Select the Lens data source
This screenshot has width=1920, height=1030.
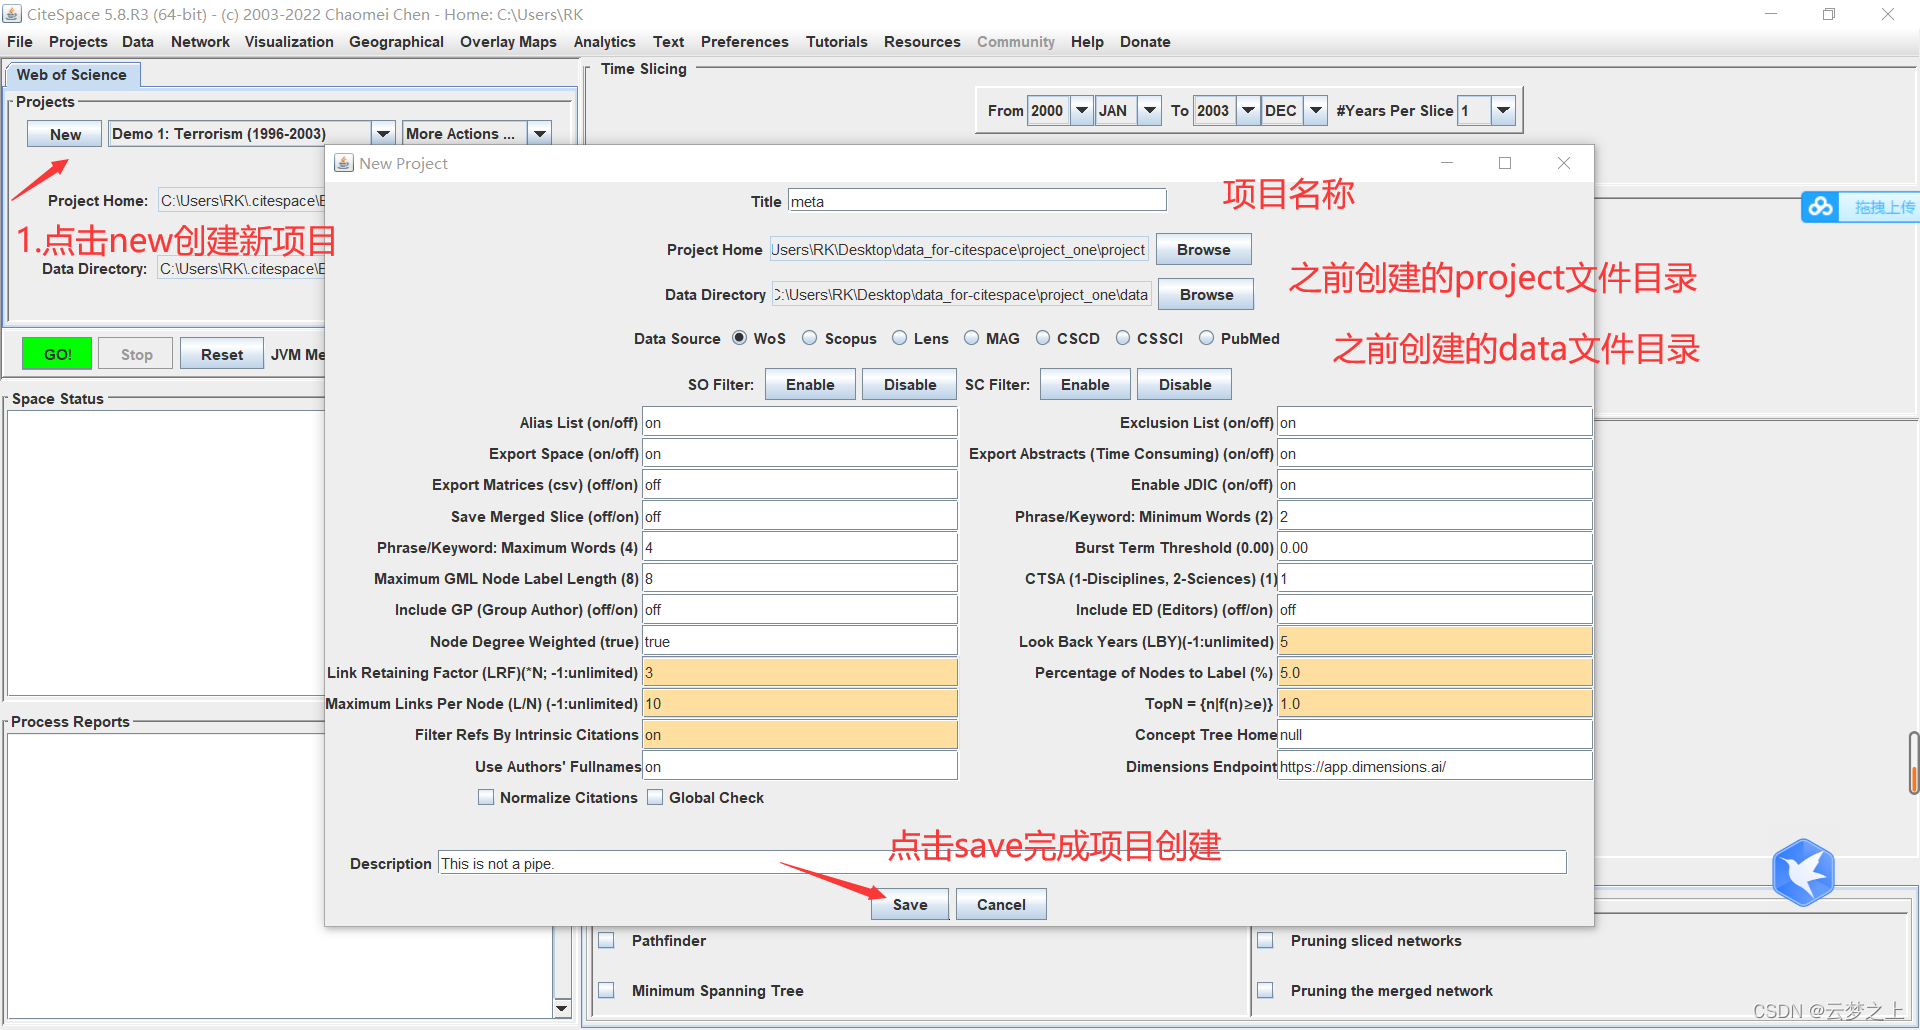(900, 338)
